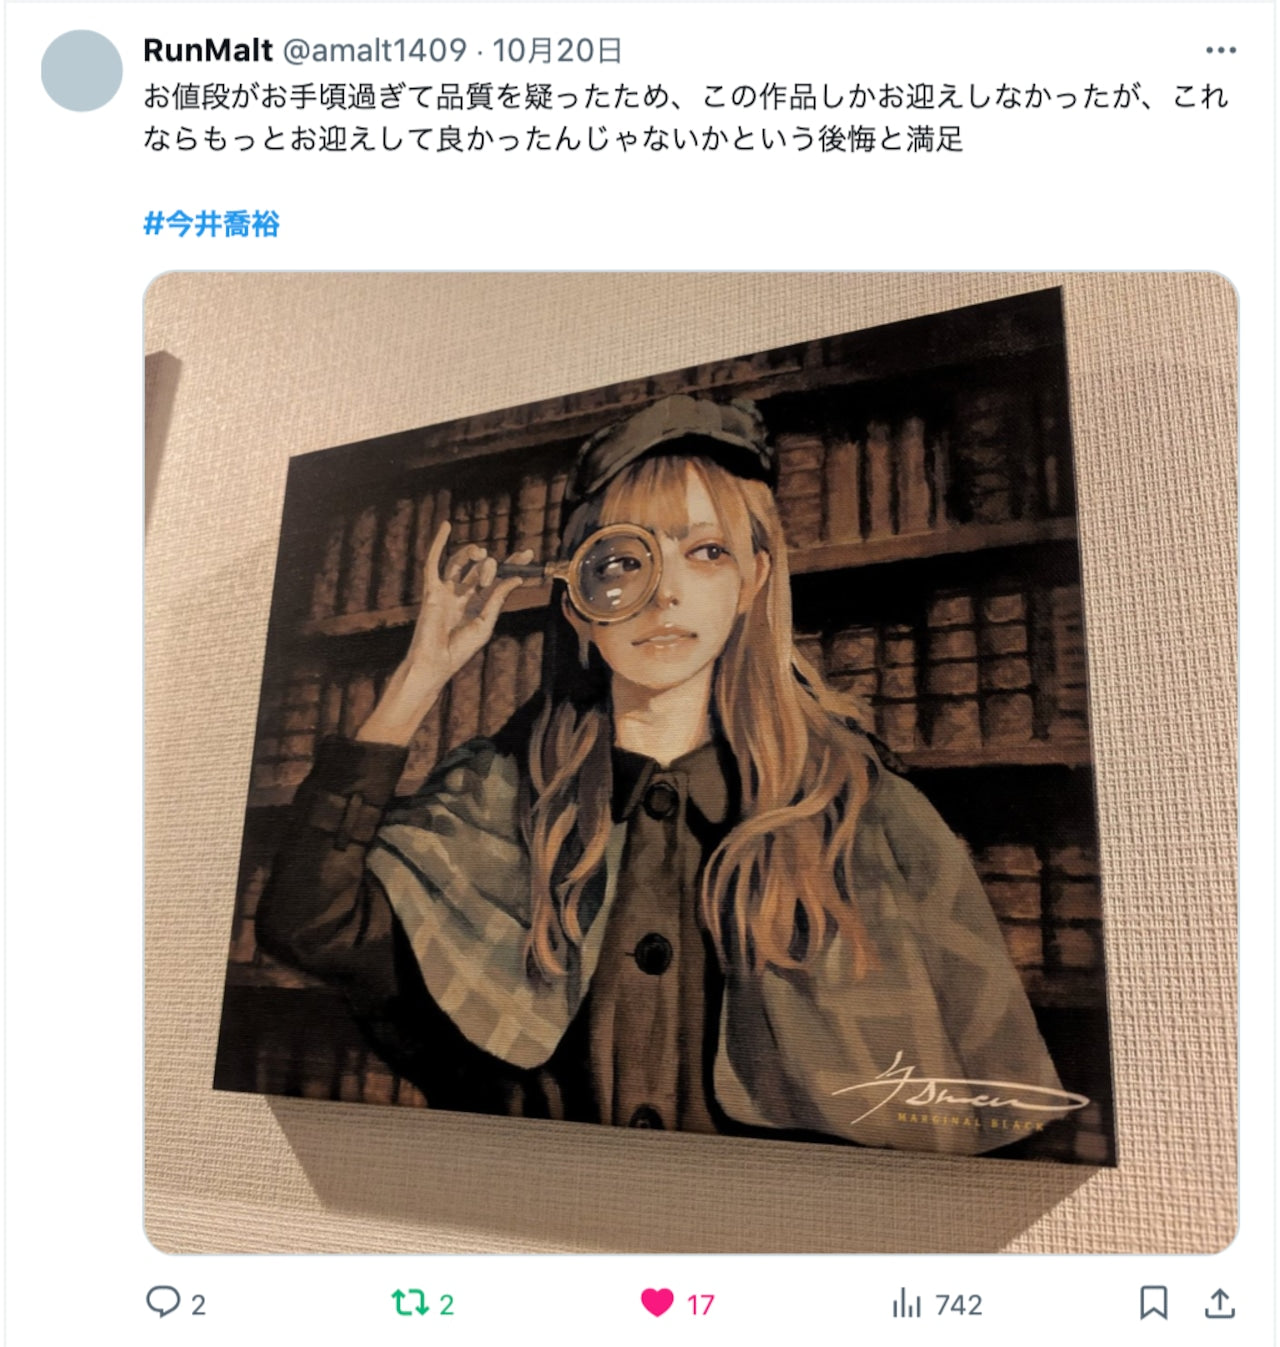
Task: Click the share upload arrow icon
Action: (1219, 1302)
